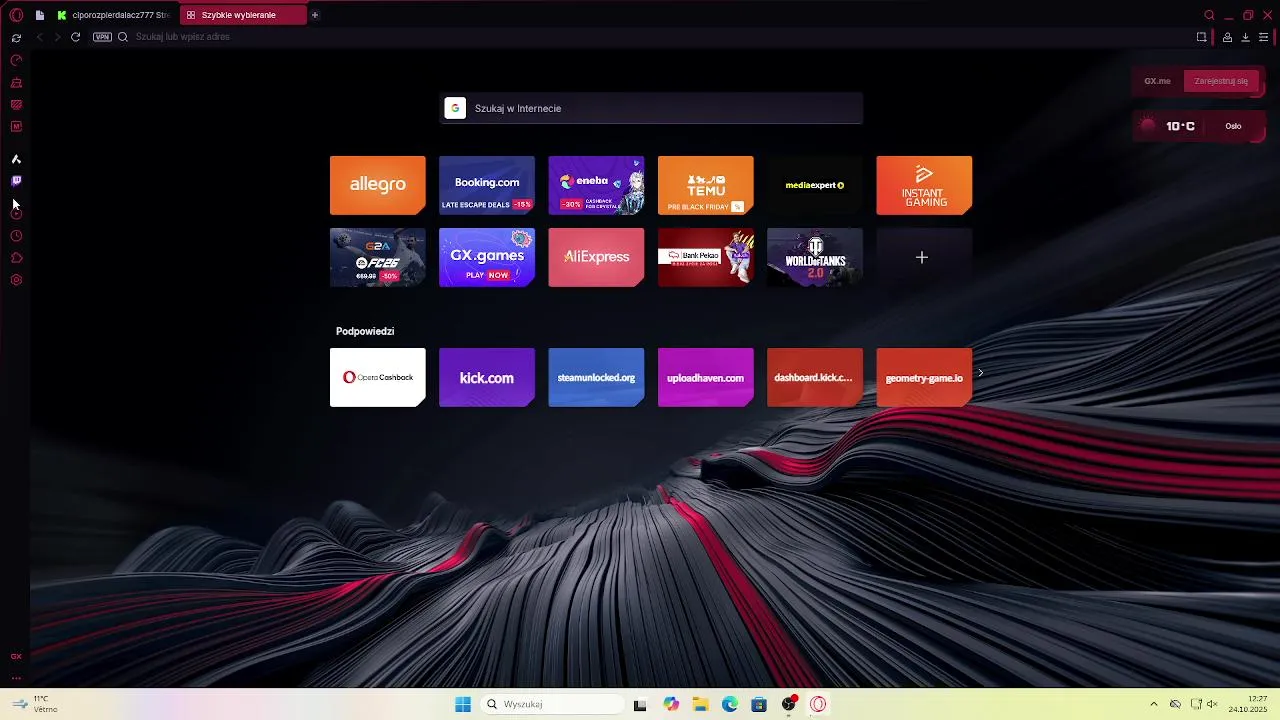The image size is (1280, 720).
Task: Open the World of Tanks speed dial tile
Action: tap(815, 257)
